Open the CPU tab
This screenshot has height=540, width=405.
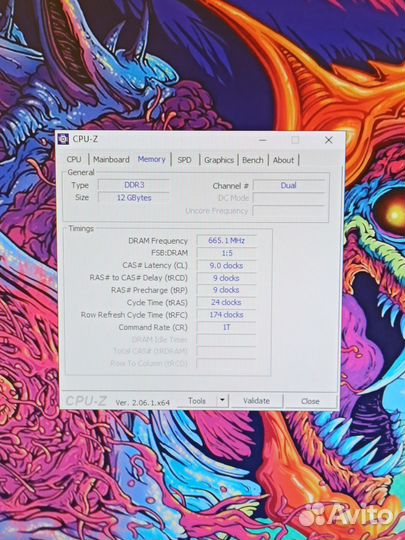[74, 159]
